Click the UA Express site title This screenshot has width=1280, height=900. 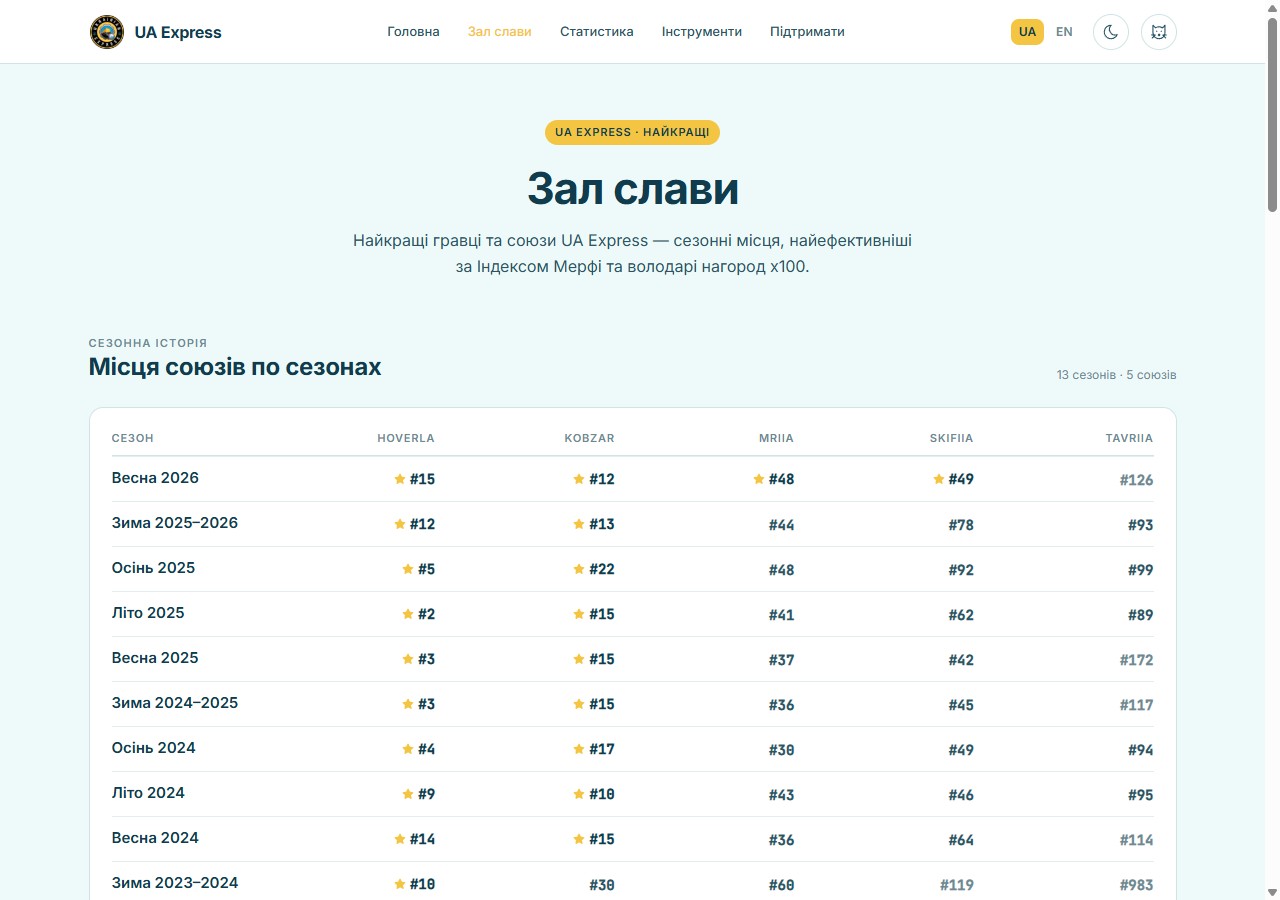(x=178, y=32)
